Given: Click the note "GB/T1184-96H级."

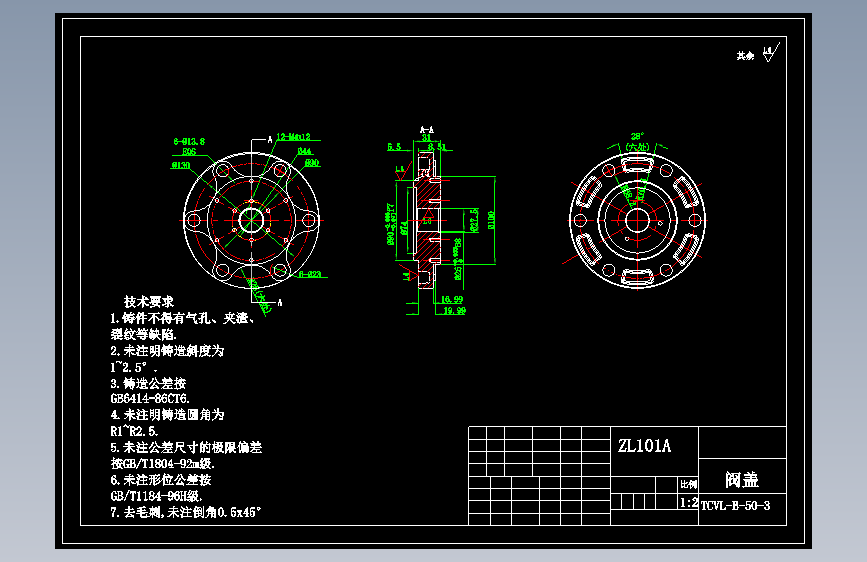Looking at the screenshot, I should click(x=156, y=496).
